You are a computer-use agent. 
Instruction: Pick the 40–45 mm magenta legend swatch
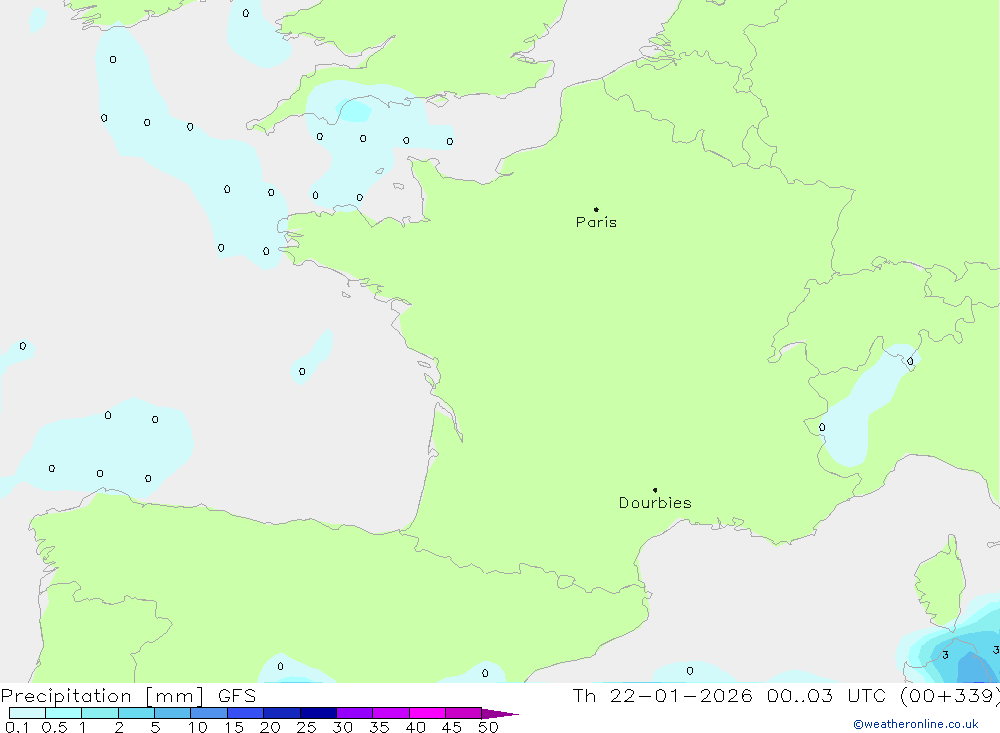427,713
